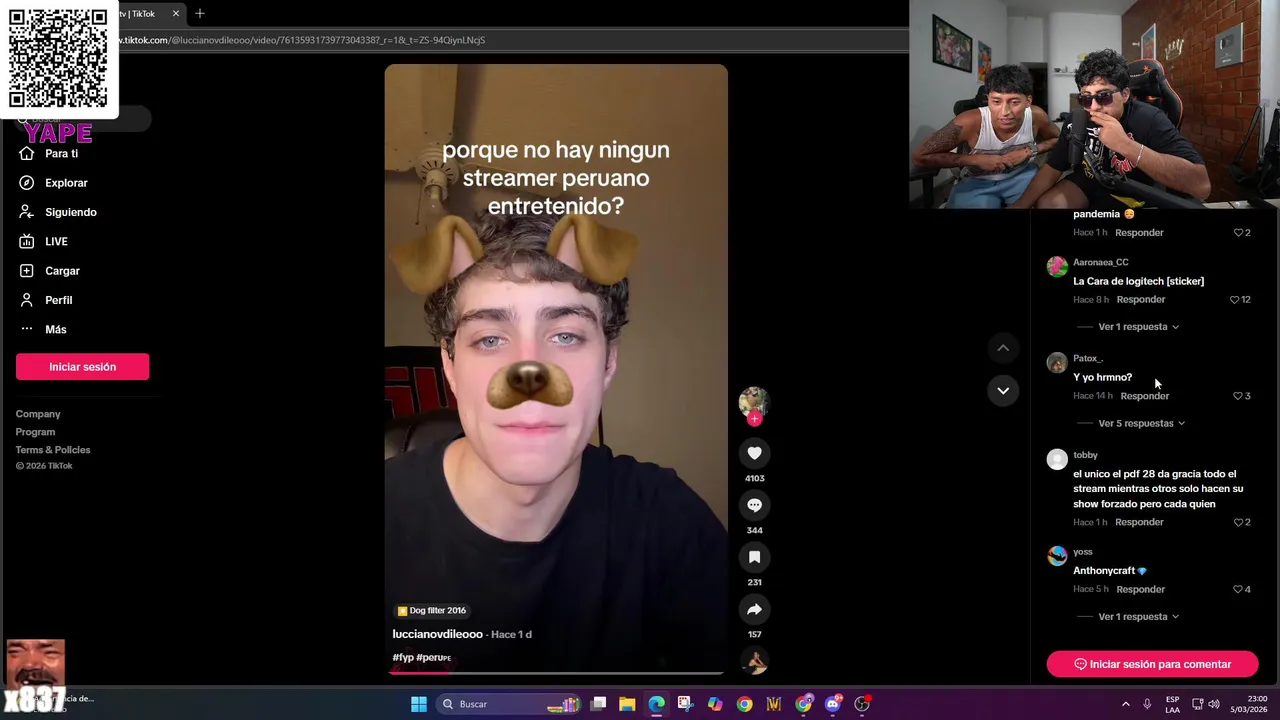Click the taskbar Buscar search box
The width and height of the screenshot is (1280, 720).
coord(510,704)
